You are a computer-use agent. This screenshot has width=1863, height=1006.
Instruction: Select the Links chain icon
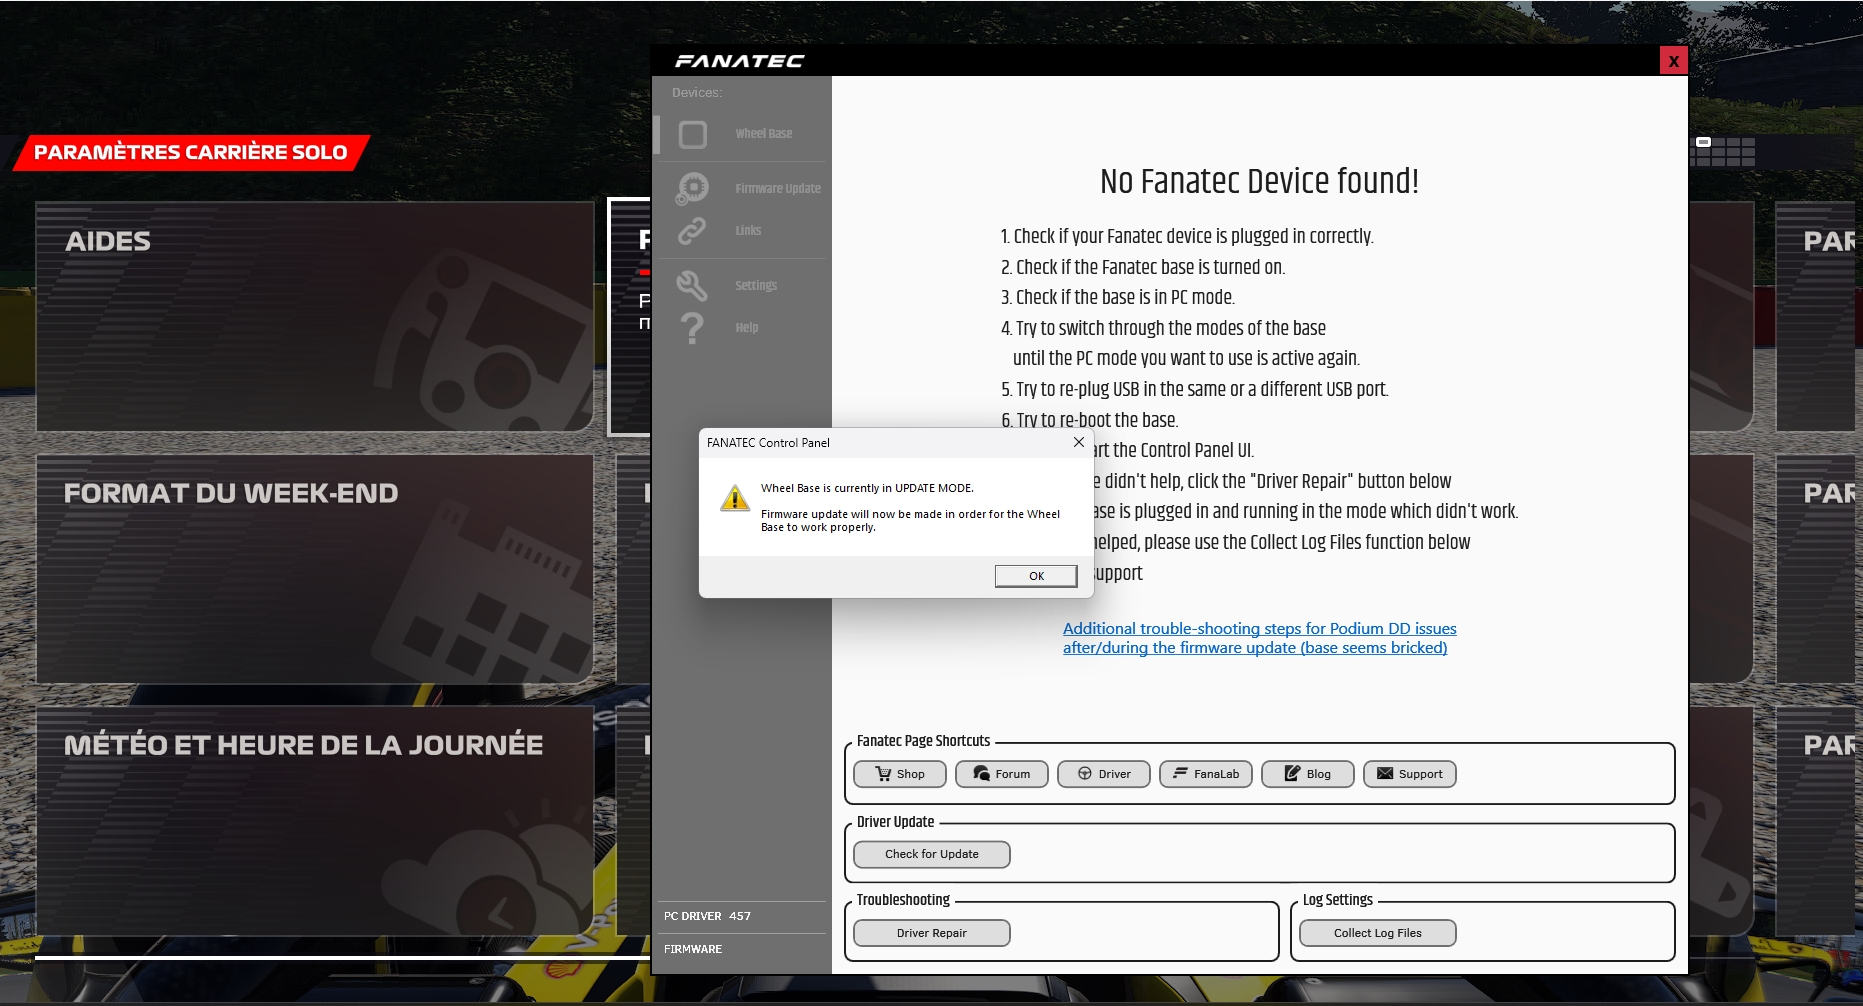point(692,231)
